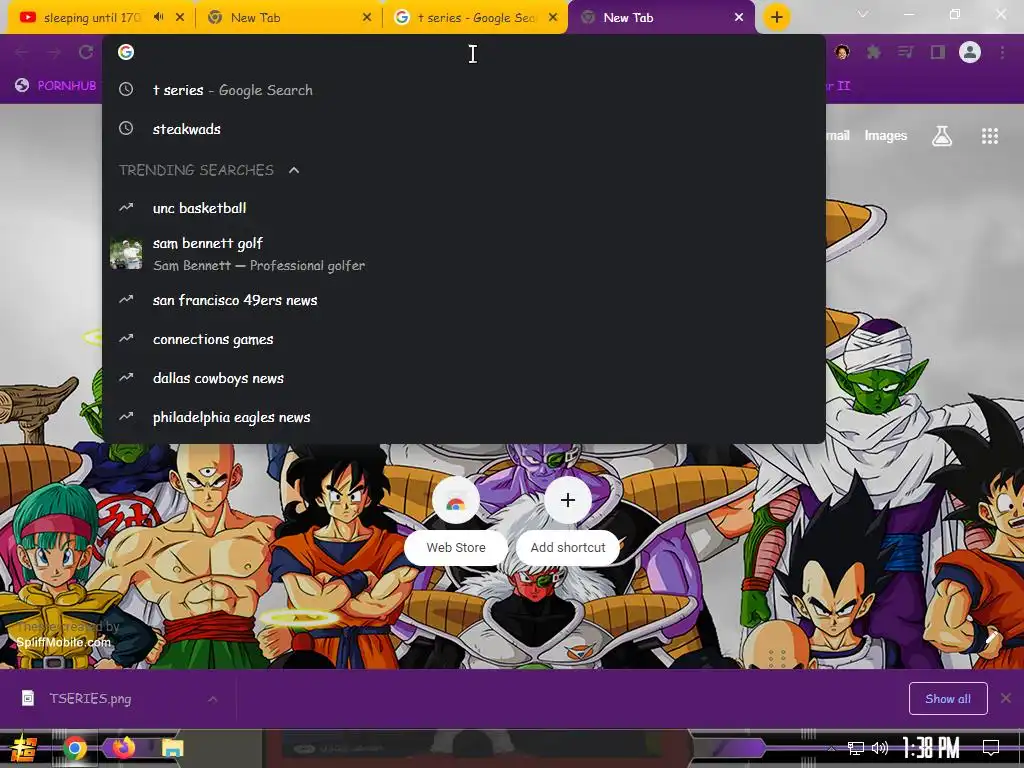The height and width of the screenshot is (768, 1024).
Task: Select the unc basketball trending search
Action: tap(464, 208)
